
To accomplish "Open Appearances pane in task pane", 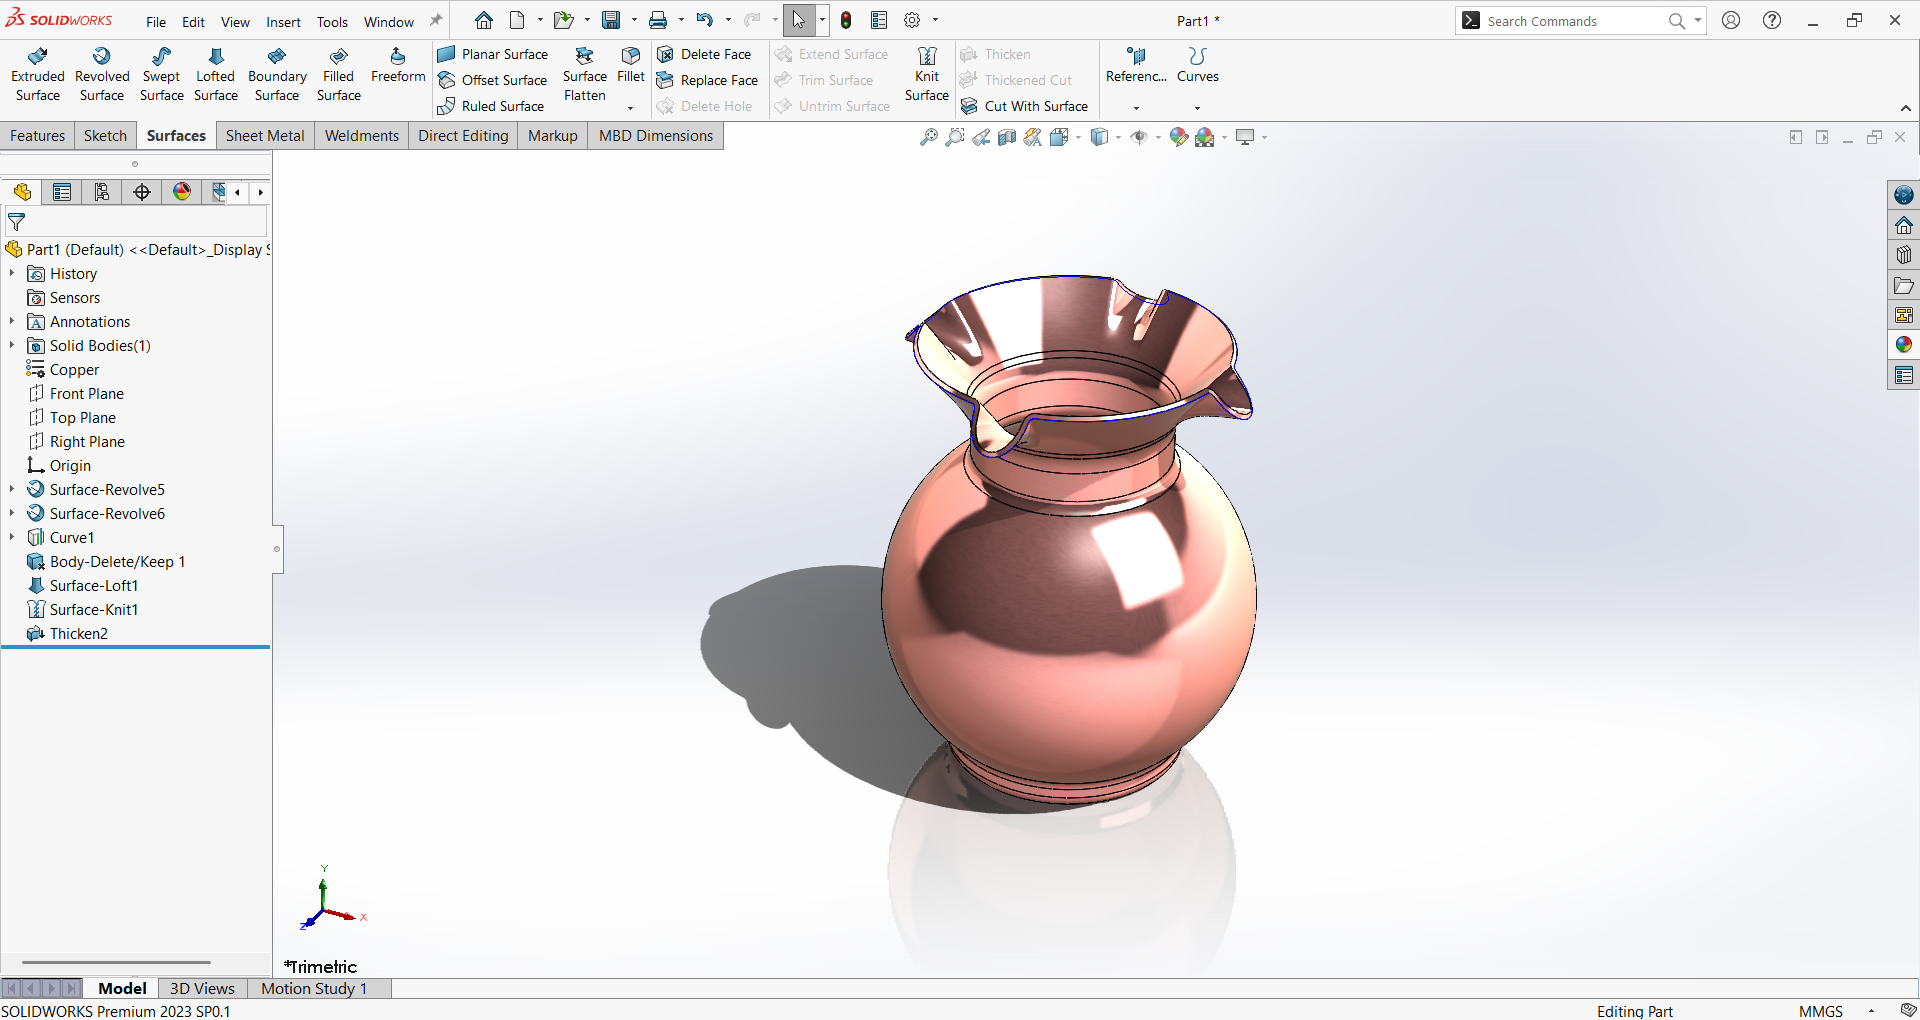I will [1903, 345].
